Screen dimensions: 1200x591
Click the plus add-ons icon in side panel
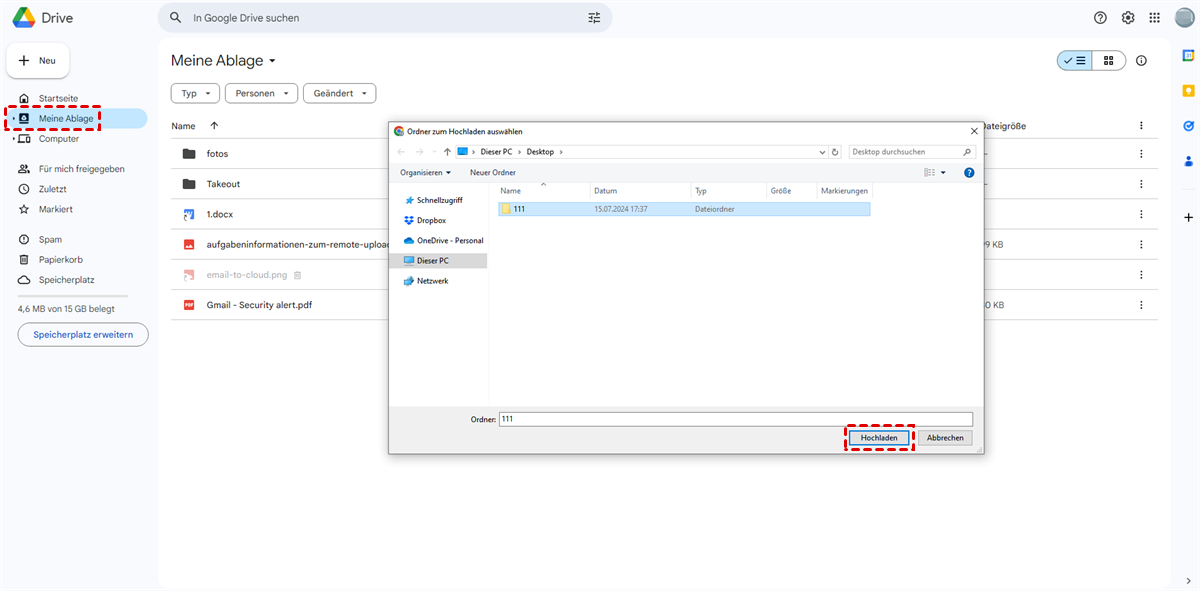click(1188, 217)
